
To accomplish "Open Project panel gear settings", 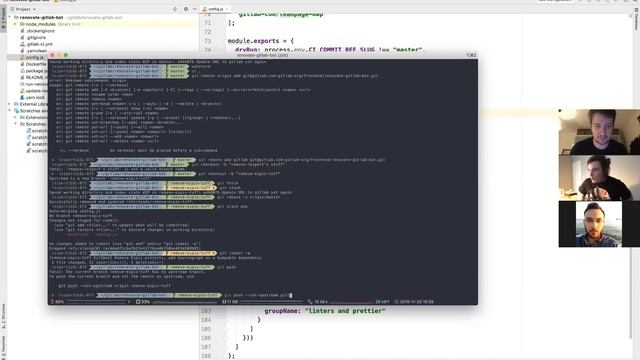I will click(x=186, y=9).
